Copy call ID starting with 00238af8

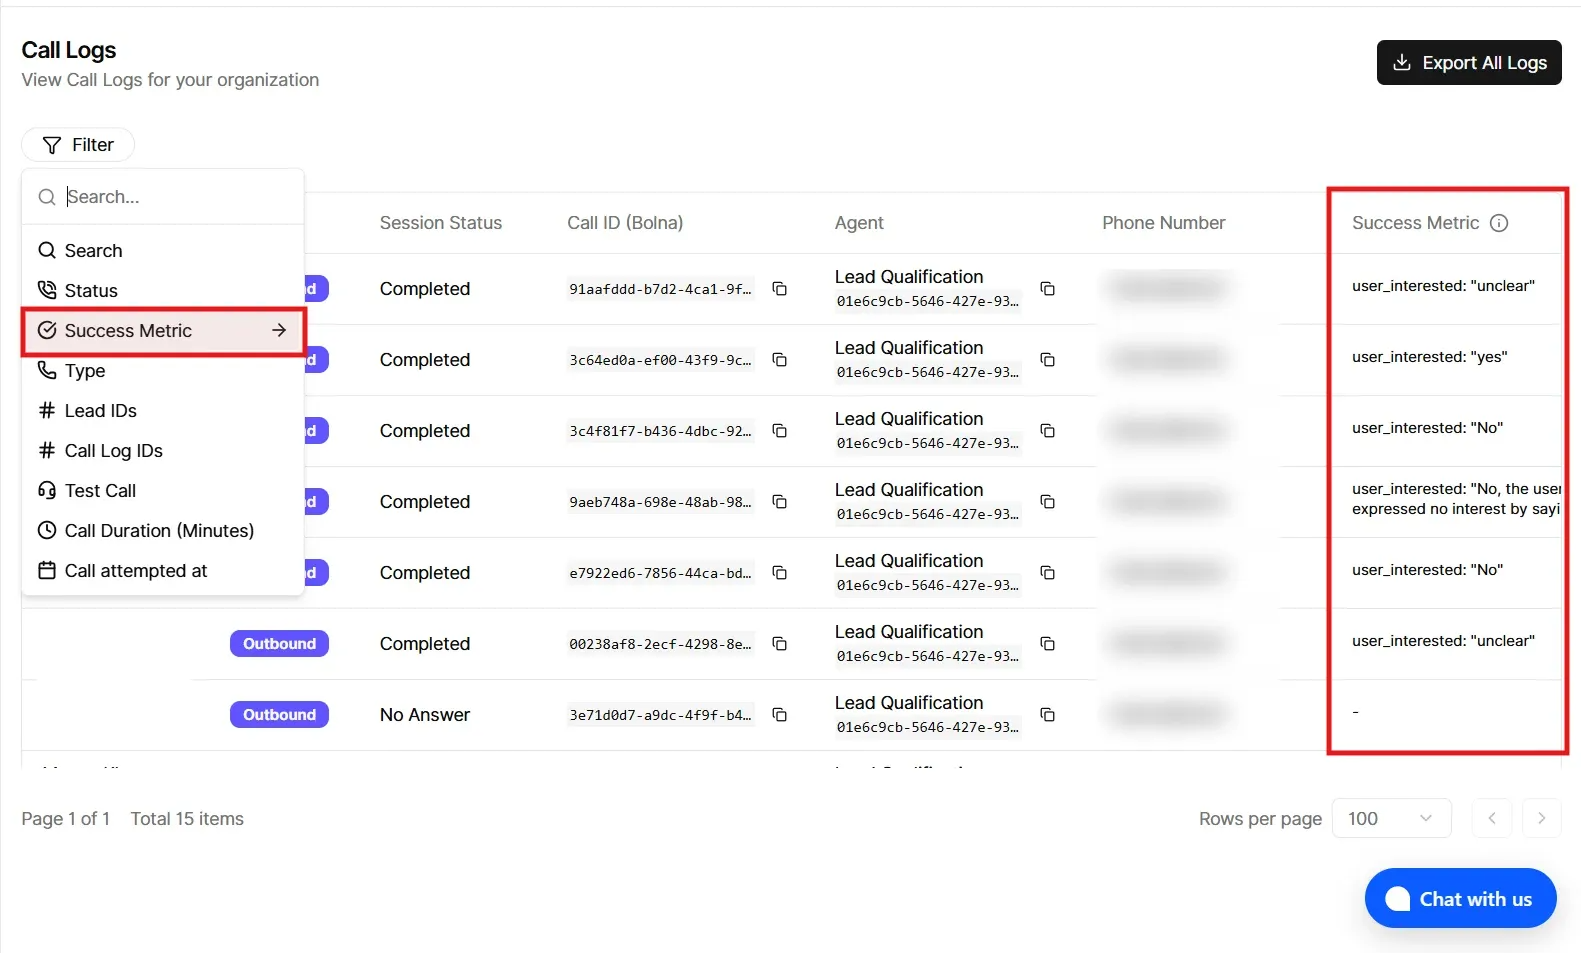point(779,644)
